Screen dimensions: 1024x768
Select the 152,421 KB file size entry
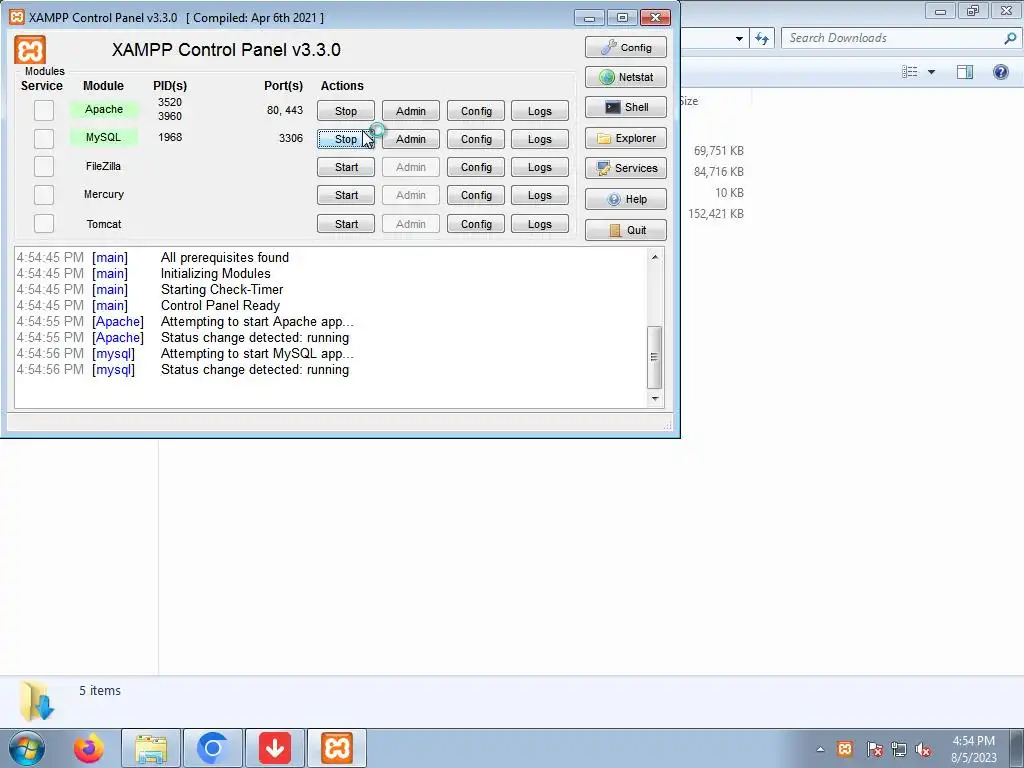[716, 214]
